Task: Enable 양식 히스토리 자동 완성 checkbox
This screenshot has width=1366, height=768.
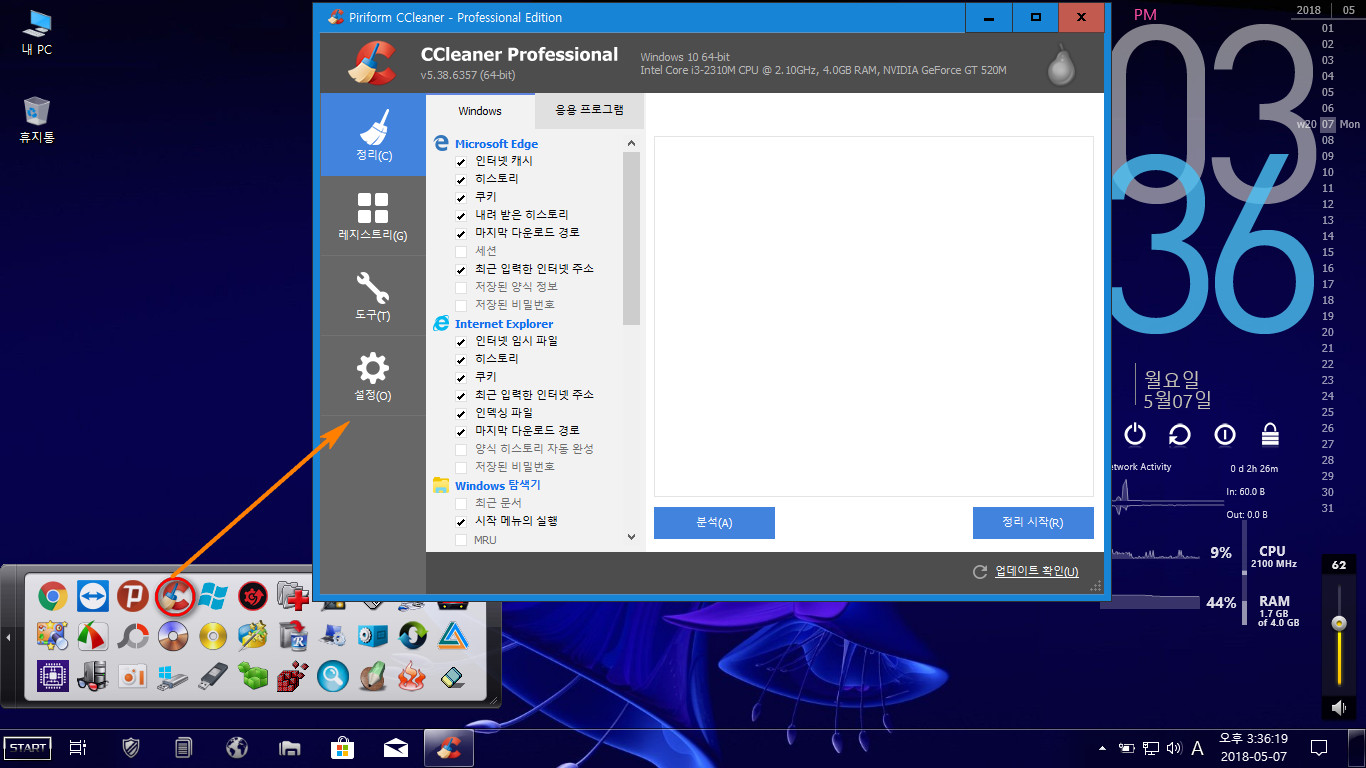Action: click(x=461, y=449)
